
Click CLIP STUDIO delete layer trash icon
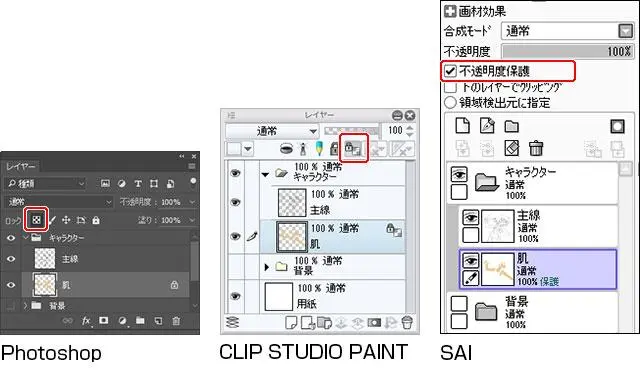(x=407, y=322)
